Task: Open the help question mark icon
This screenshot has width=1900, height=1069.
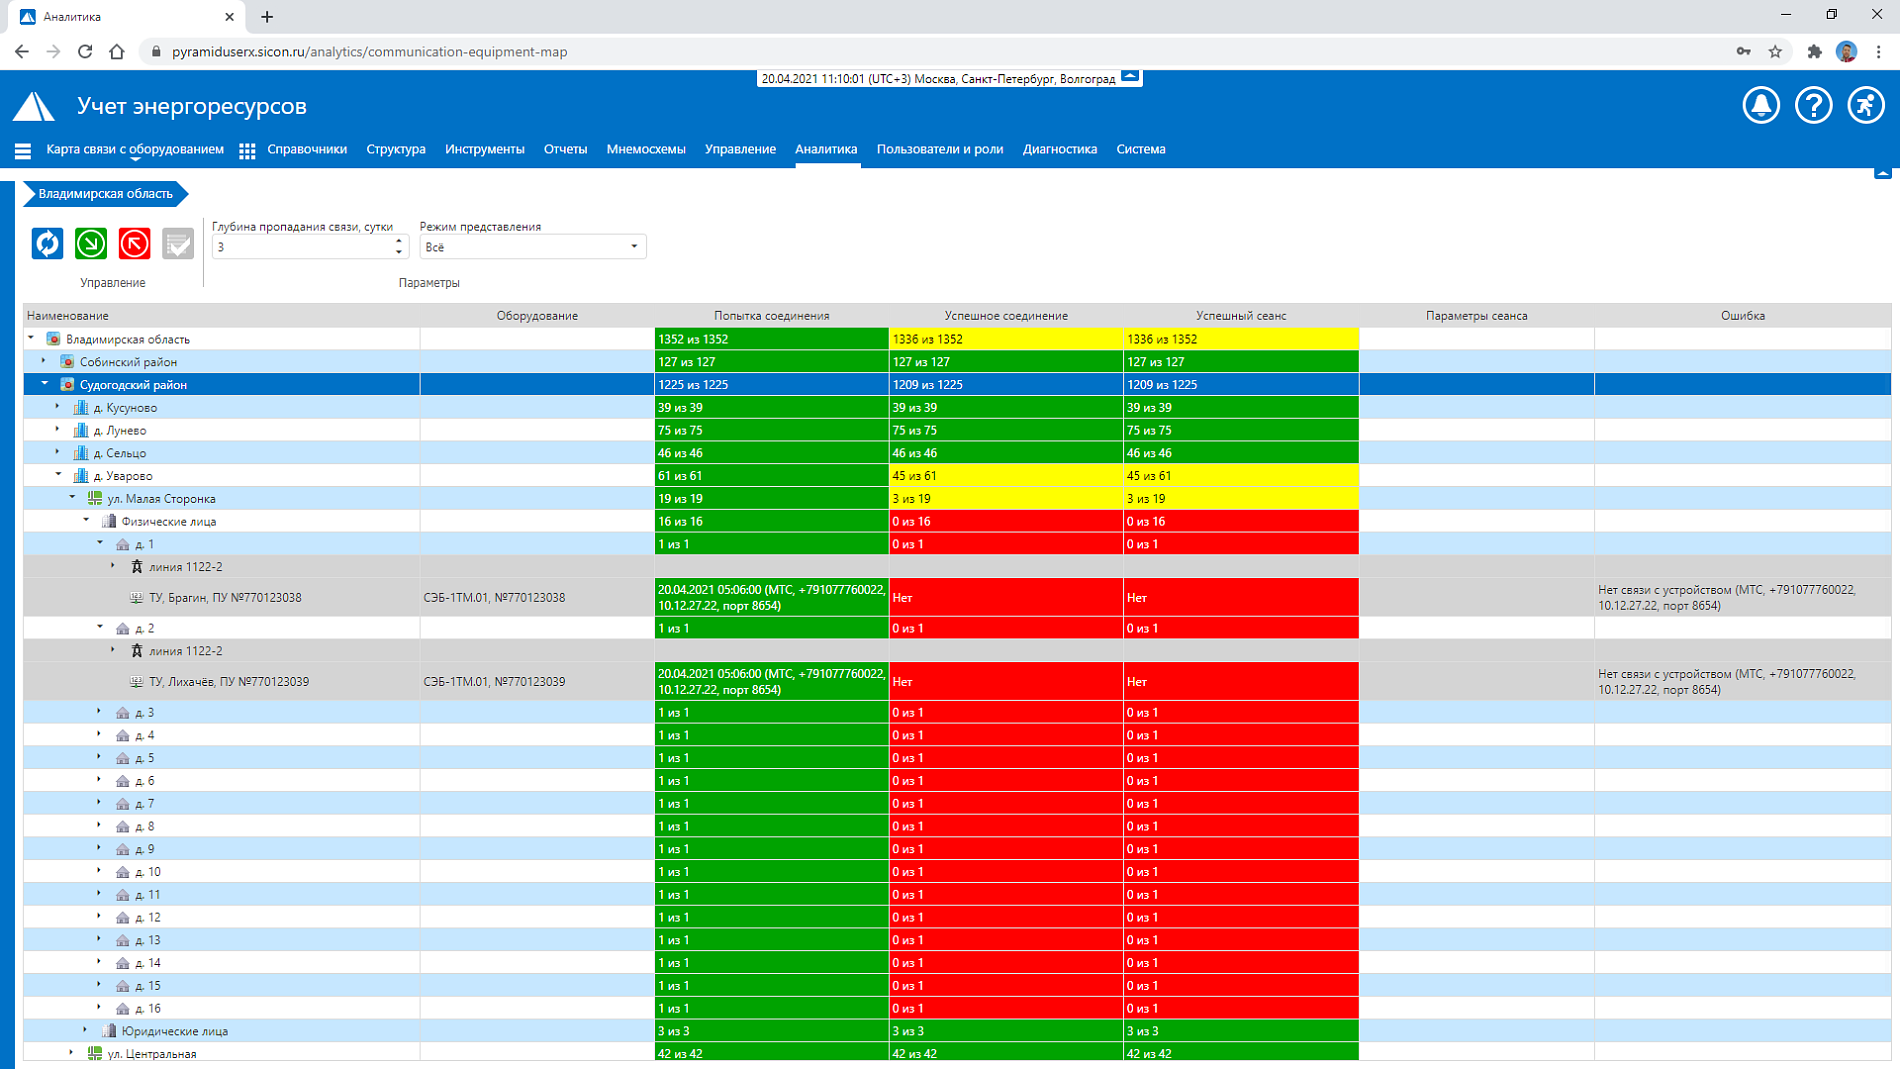Action: tap(1813, 105)
